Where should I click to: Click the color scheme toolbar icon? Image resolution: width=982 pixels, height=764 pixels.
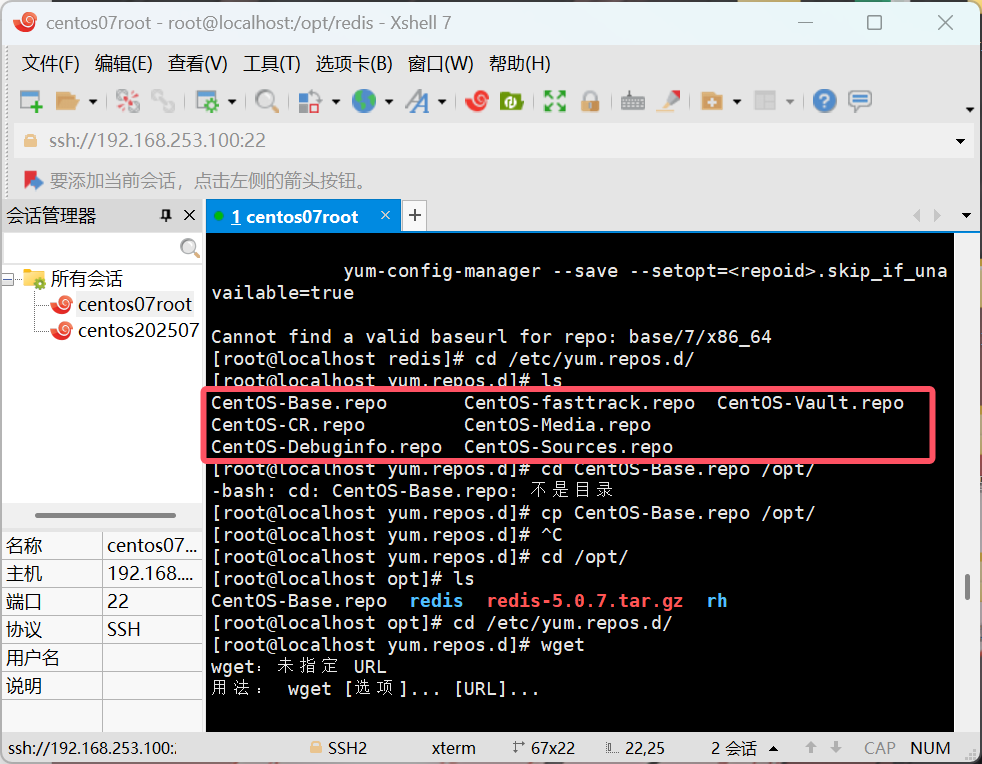[x=309, y=101]
